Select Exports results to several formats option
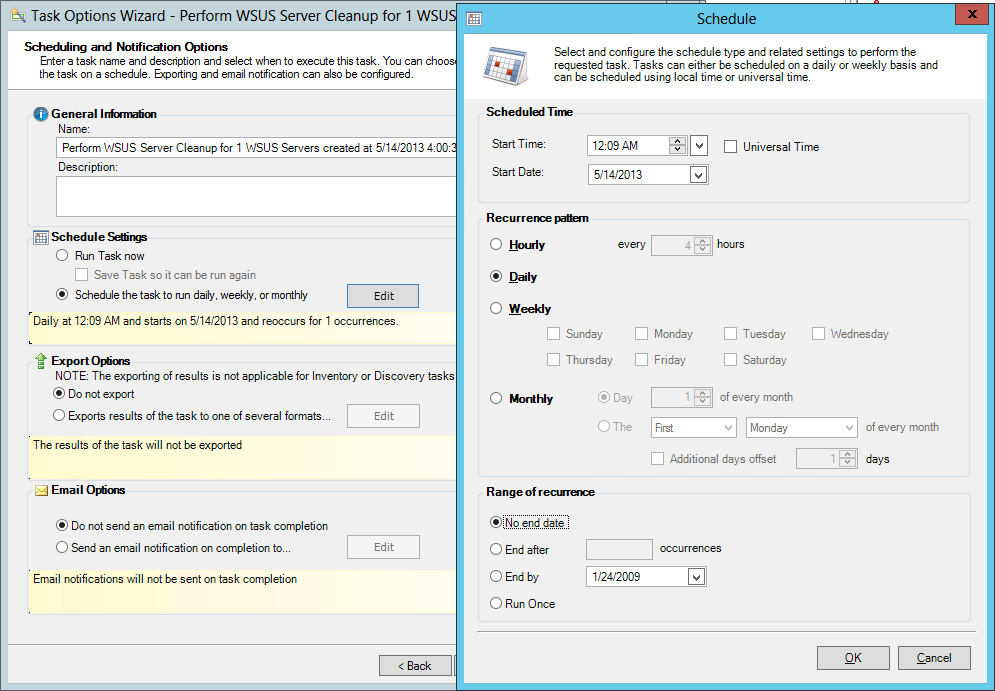This screenshot has height=691, width=995. [x=59, y=416]
